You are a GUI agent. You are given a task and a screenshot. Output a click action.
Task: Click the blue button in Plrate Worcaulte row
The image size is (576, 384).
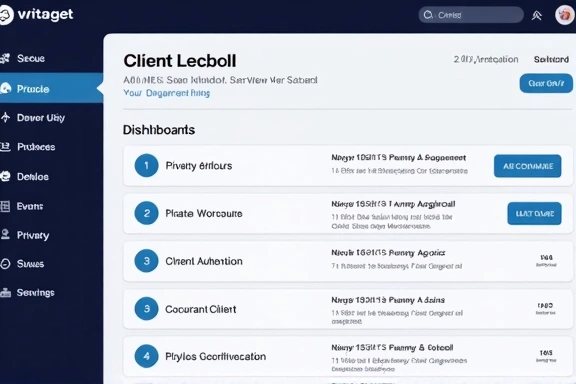click(534, 213)
